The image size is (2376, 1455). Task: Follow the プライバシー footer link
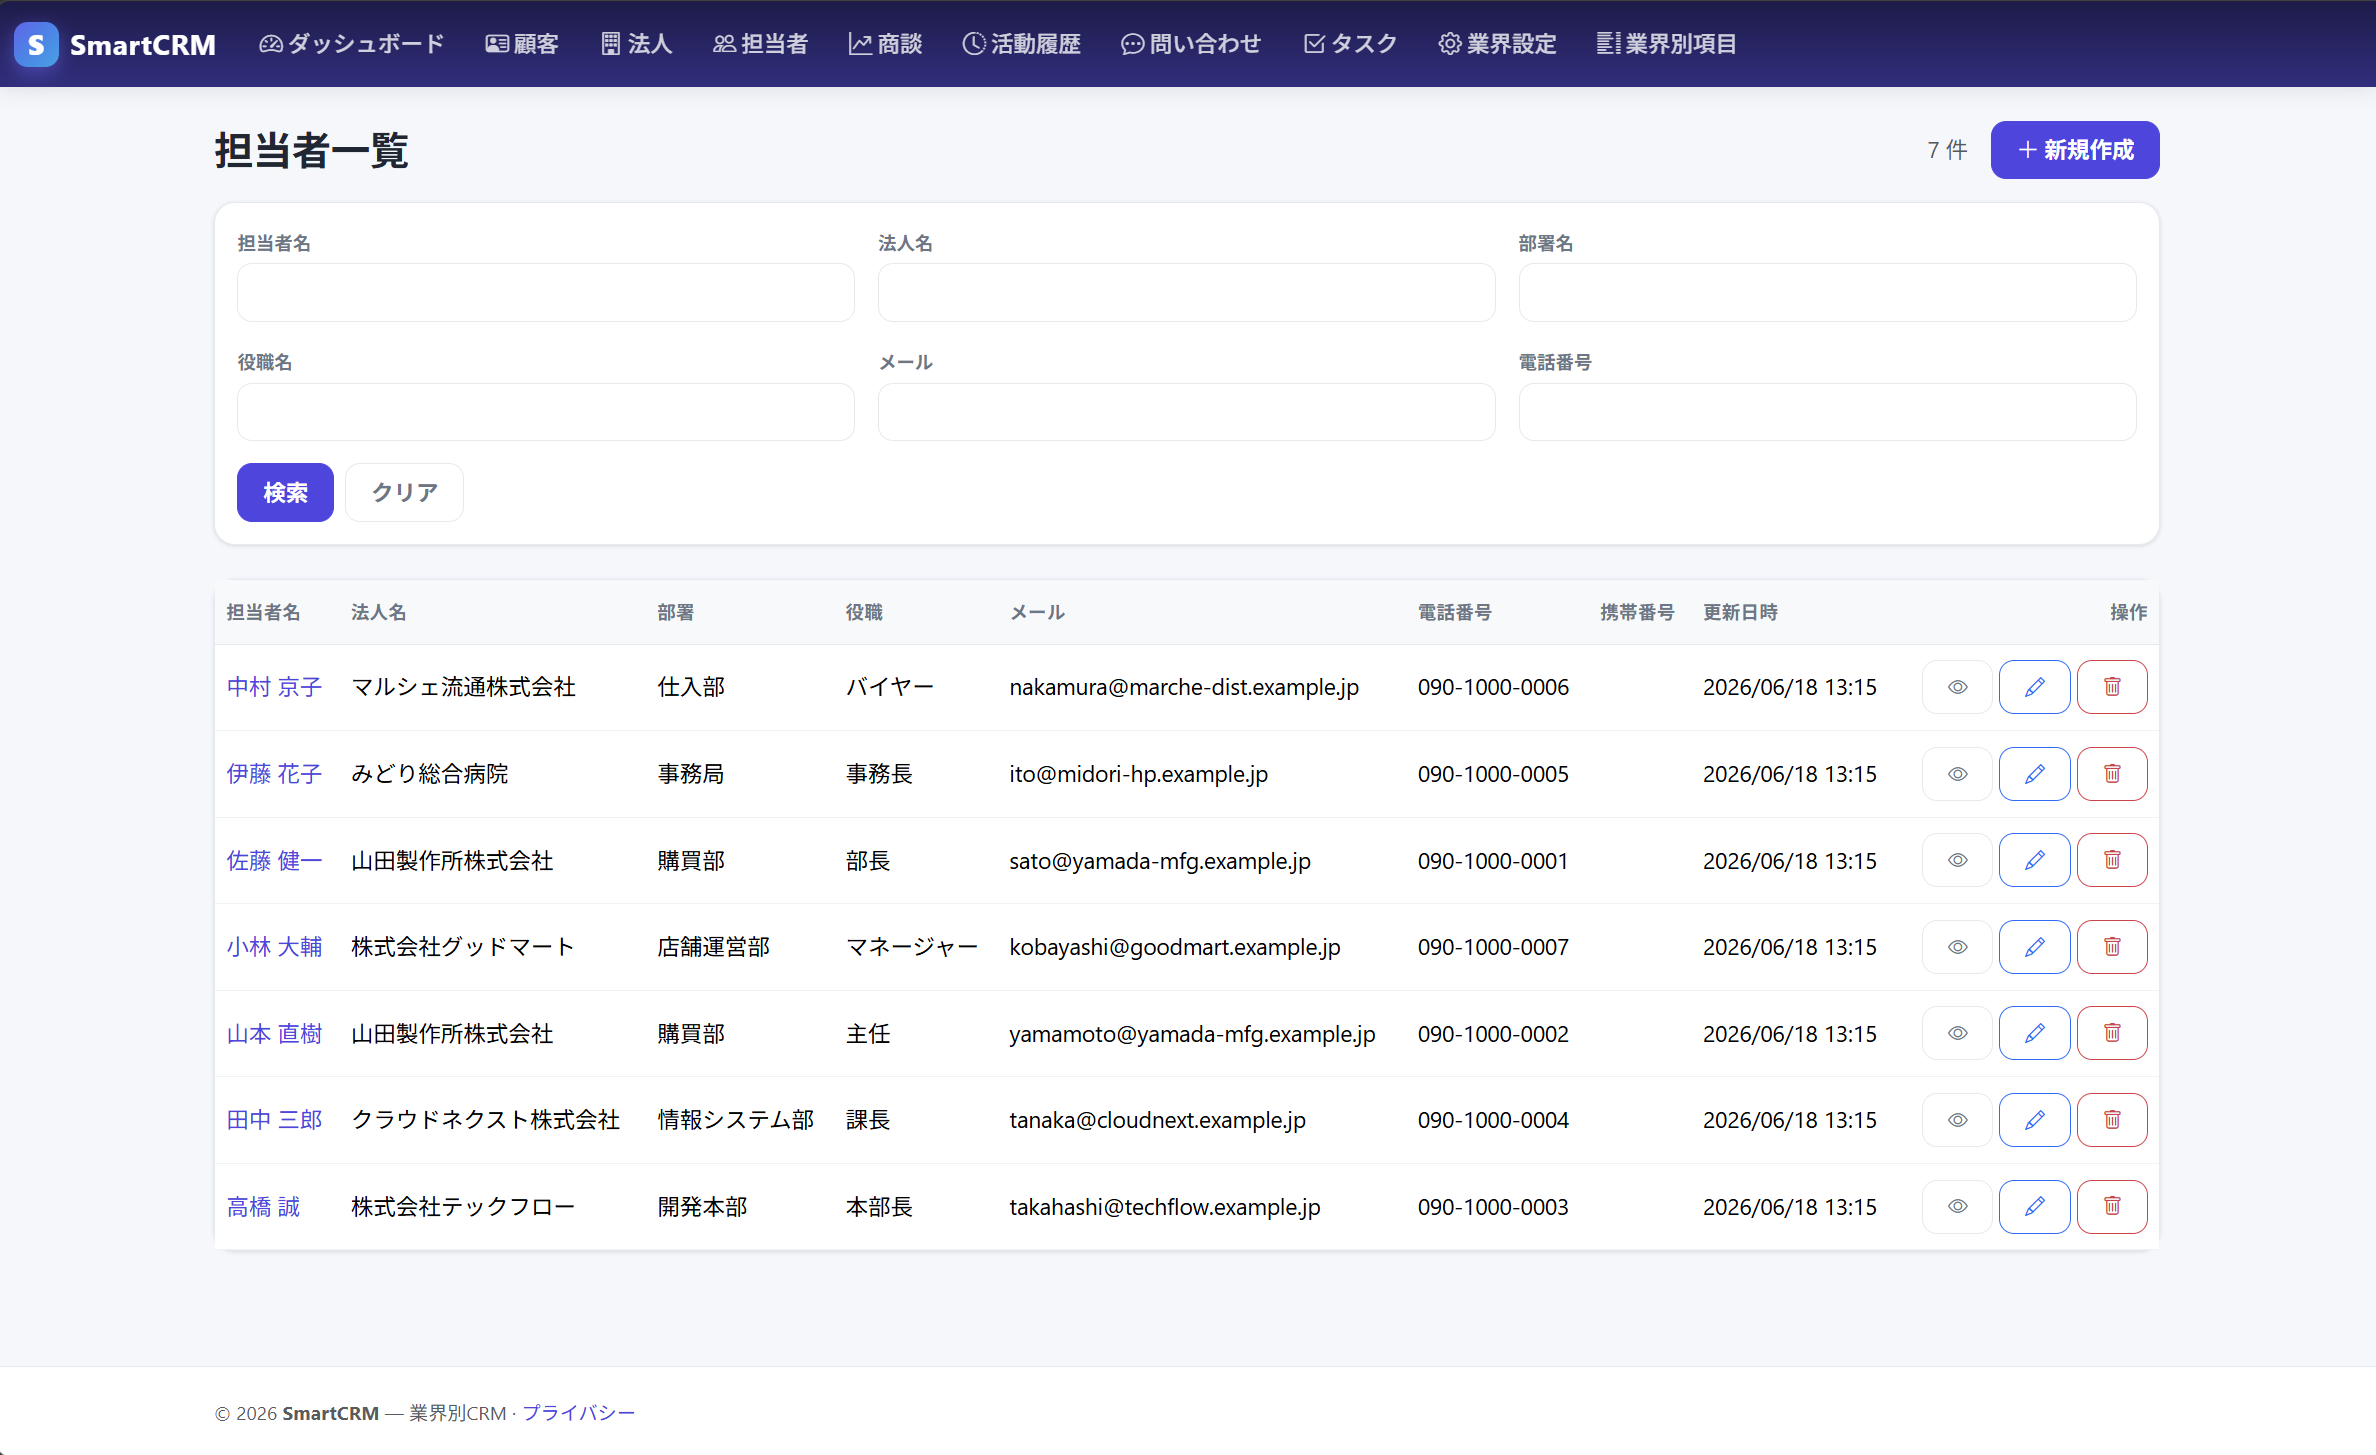(x=579, y=1413)
